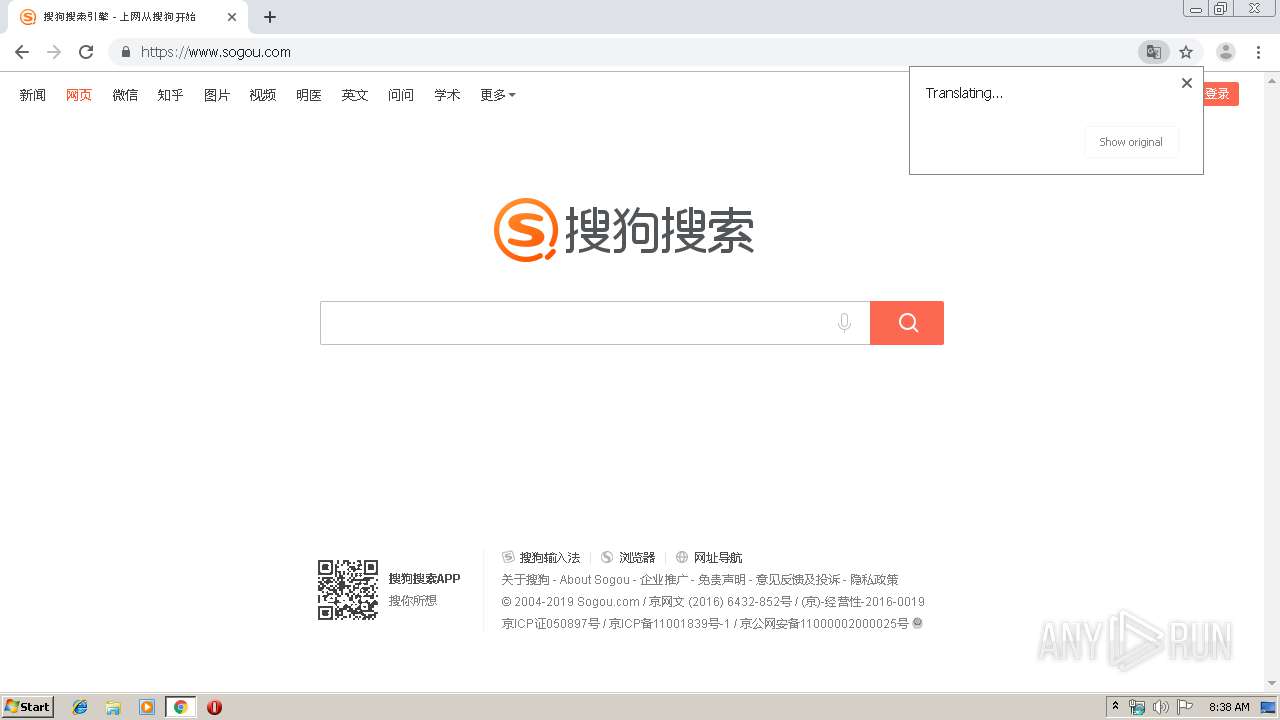Open the Chrome three-dot menu

click(1258, 52)
